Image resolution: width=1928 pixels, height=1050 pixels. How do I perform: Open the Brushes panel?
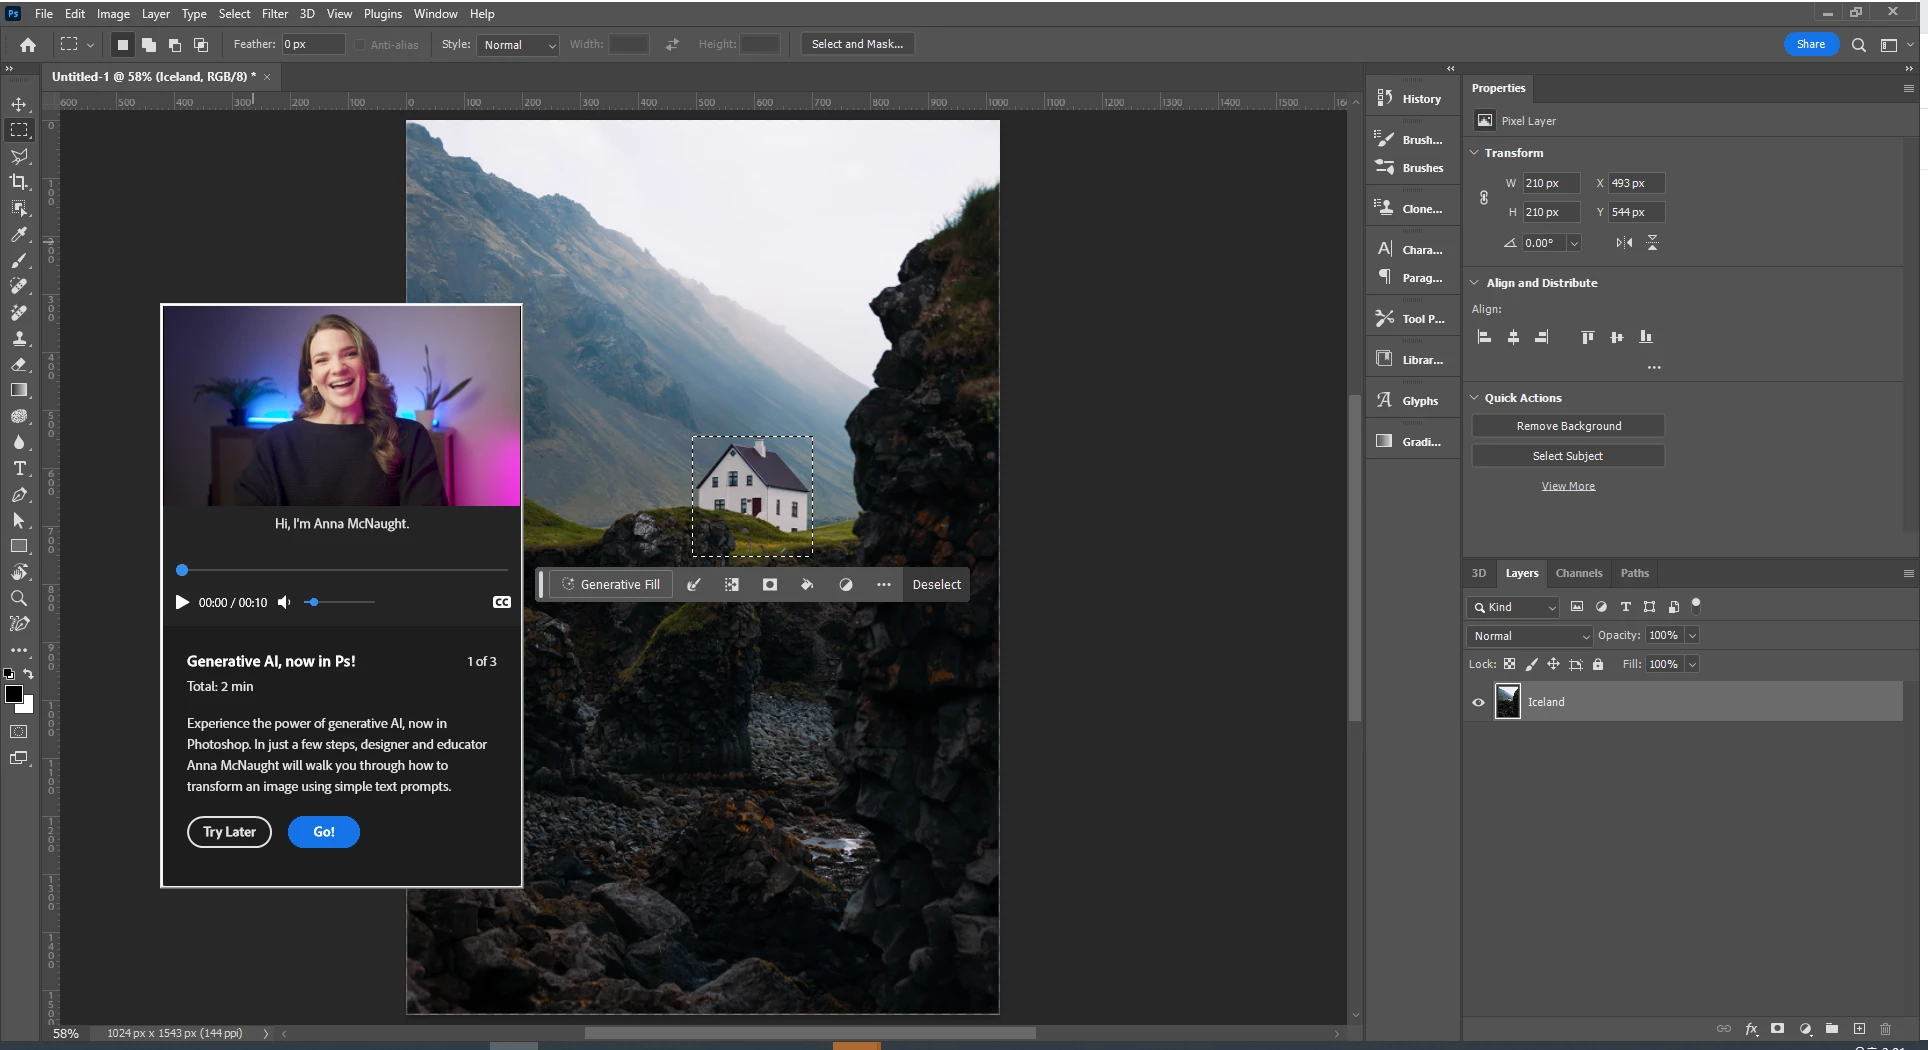click(x=1410, y=168)
